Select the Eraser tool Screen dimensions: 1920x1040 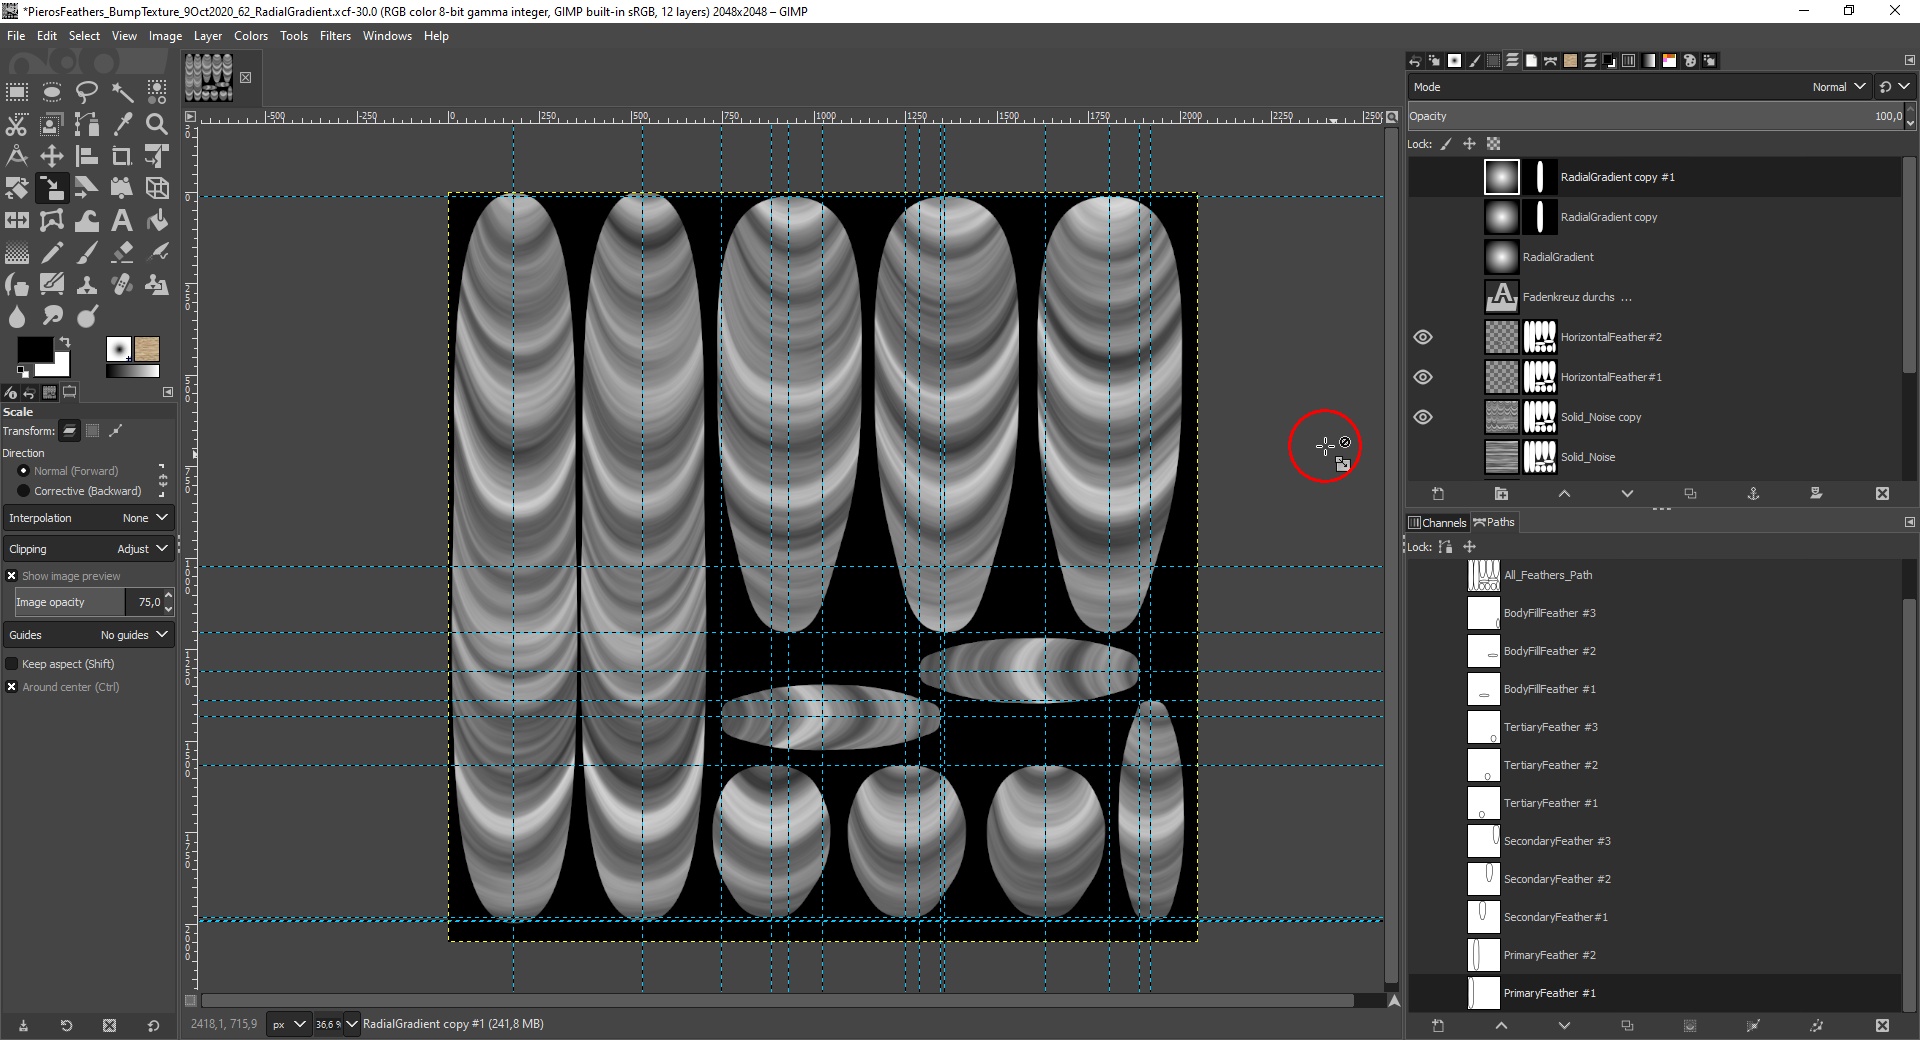122,252
